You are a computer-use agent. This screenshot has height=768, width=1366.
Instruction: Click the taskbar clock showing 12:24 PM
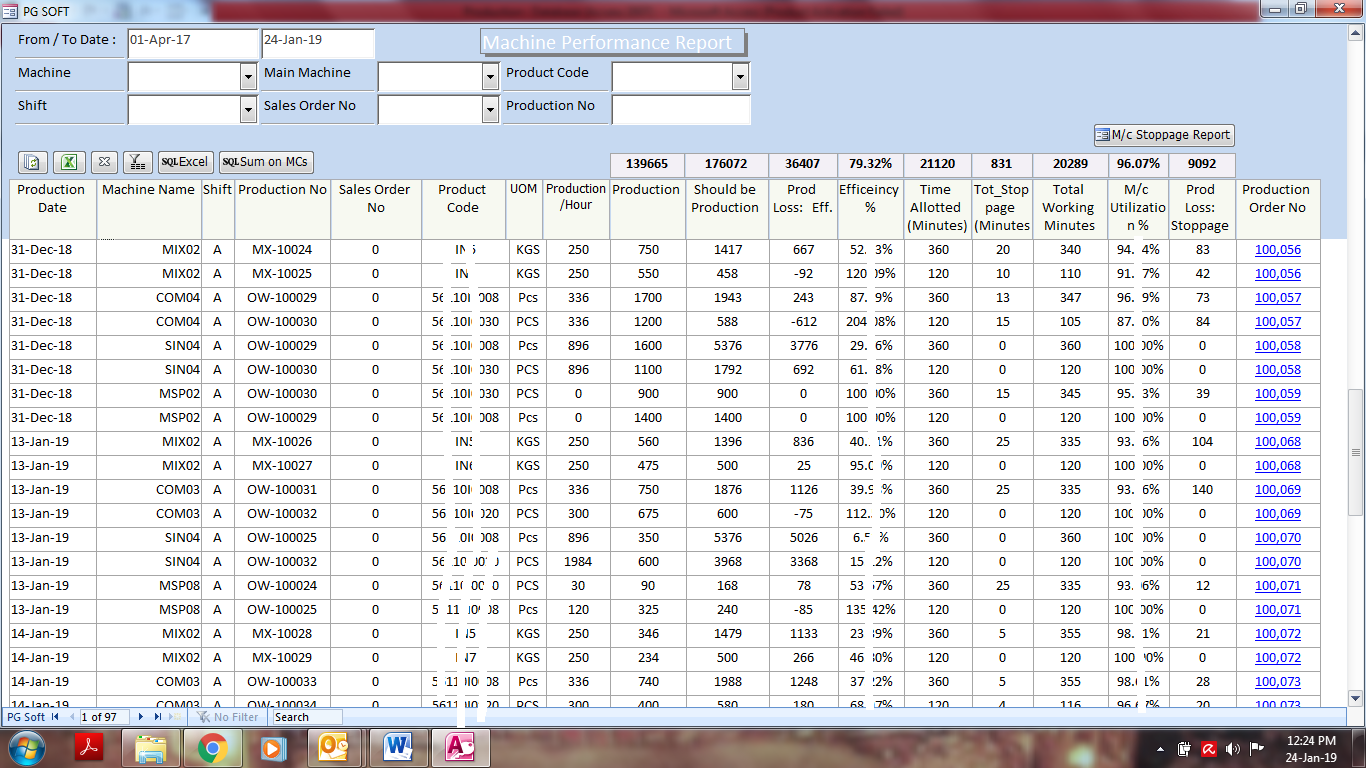(x=1310, y=749)
